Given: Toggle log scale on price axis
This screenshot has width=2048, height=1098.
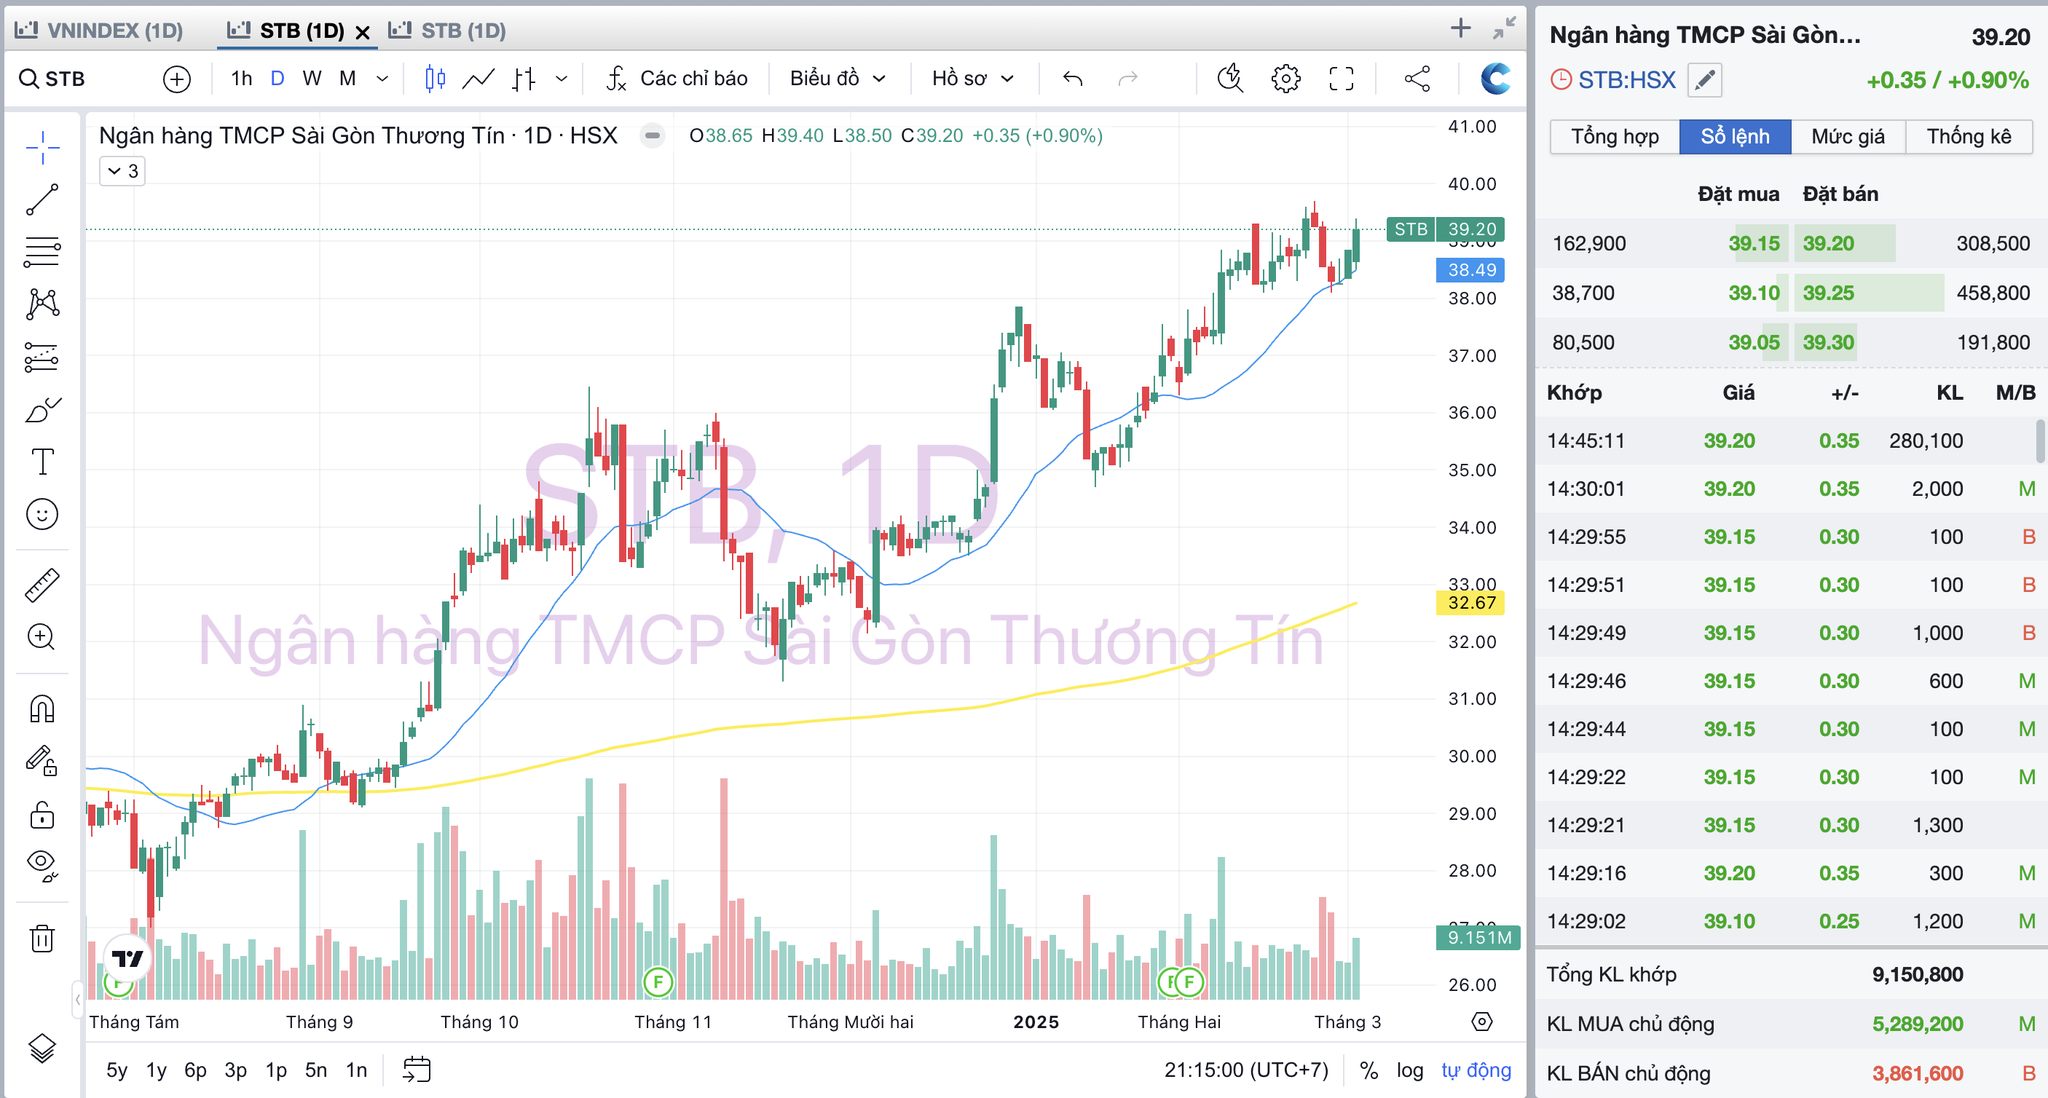Looking at the screenshot, I should pos(1409,1070).
